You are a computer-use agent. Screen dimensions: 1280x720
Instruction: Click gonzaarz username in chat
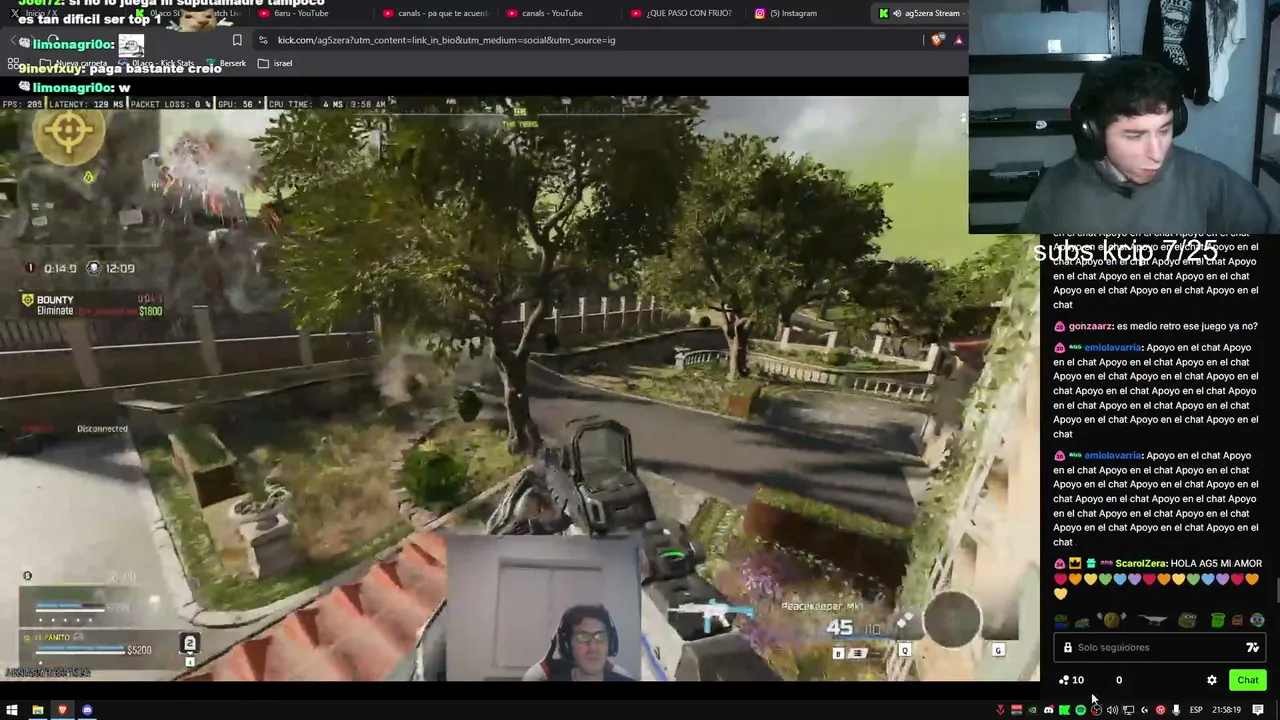(x=1090, y=326)
